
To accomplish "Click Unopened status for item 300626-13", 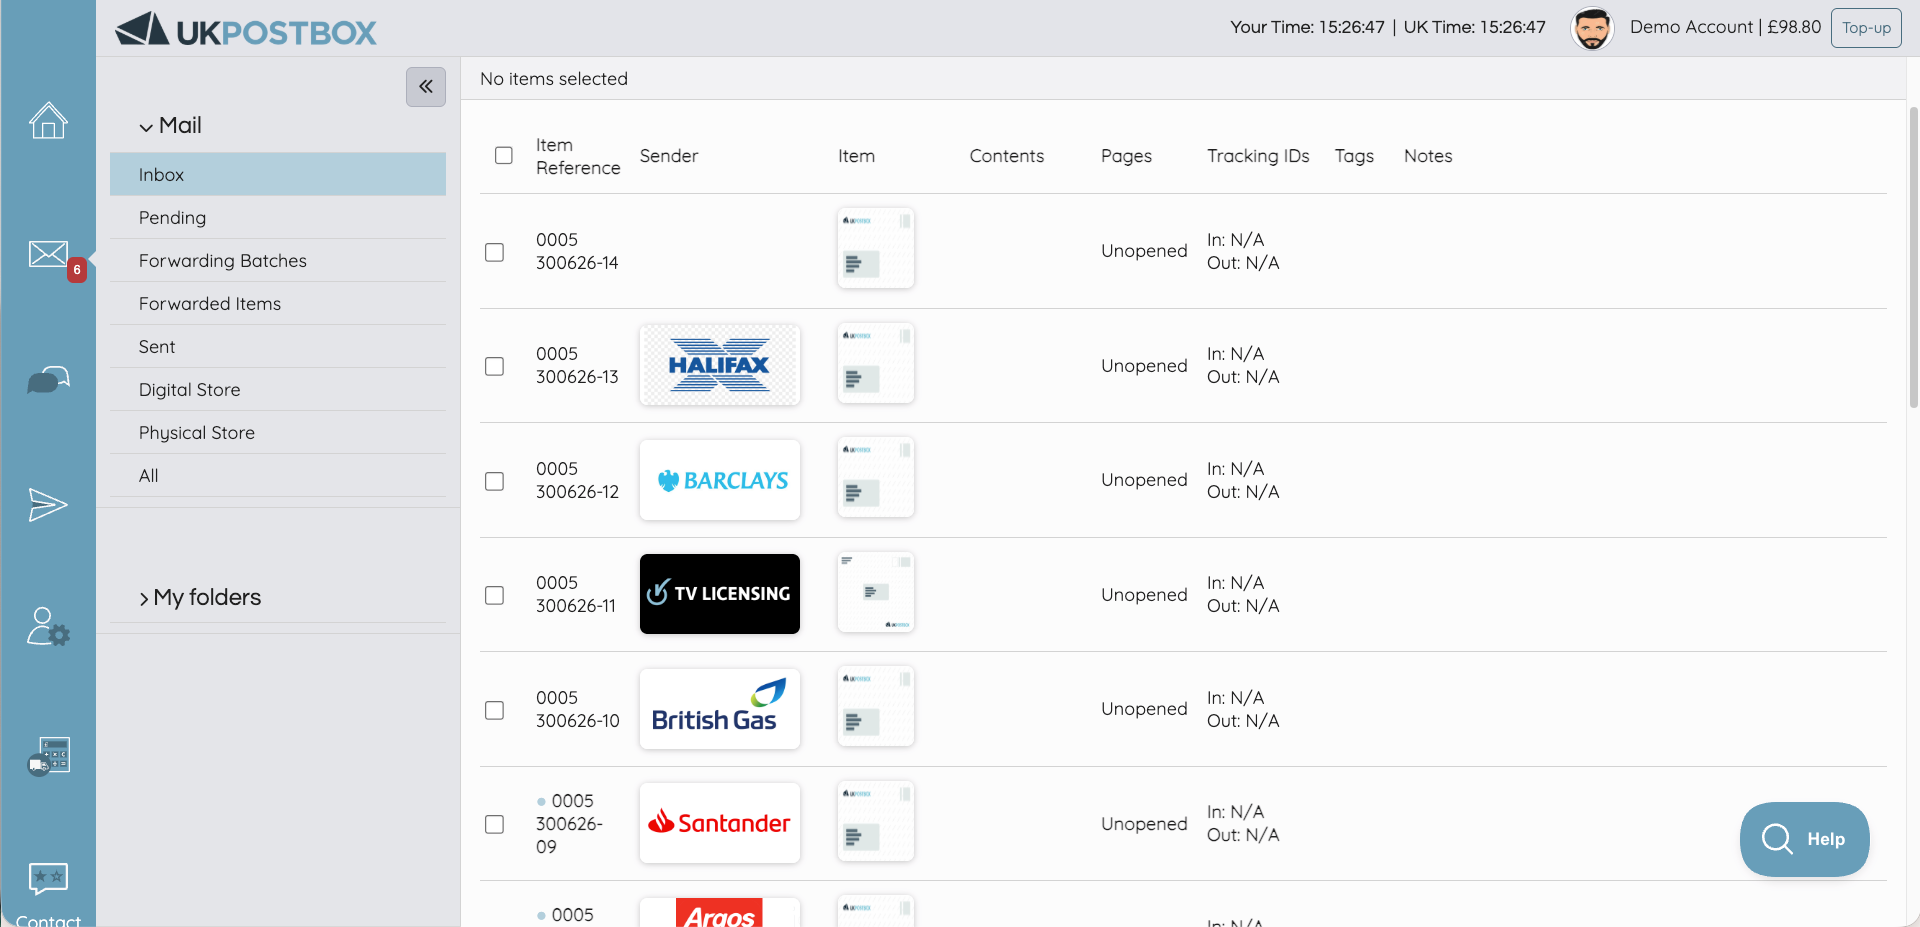I will pyautogui.click(x=1144, y=366).
